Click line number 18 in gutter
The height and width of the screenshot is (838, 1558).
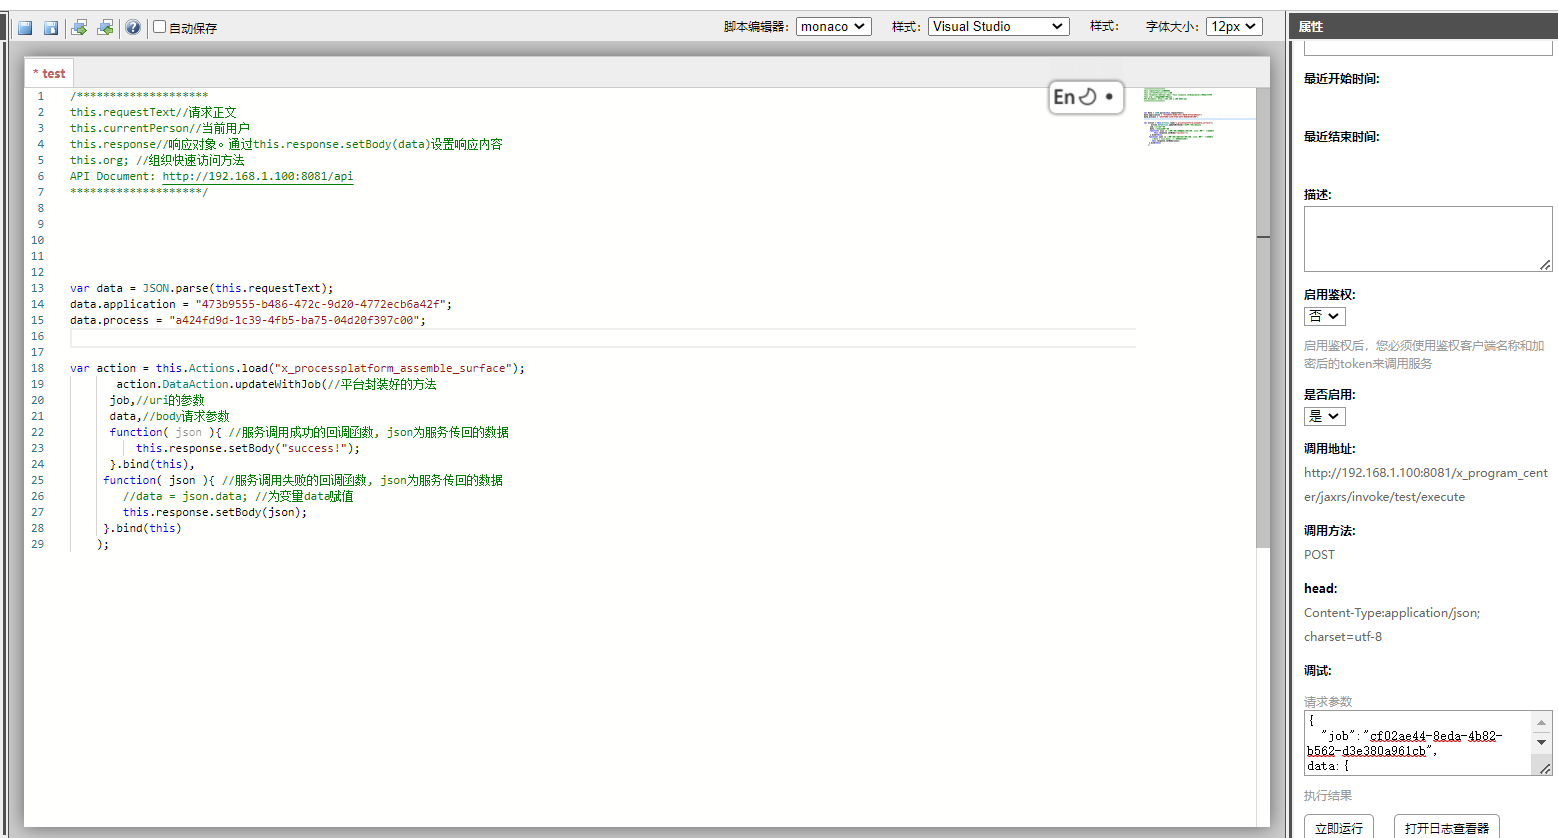click(x=38, y=368)
